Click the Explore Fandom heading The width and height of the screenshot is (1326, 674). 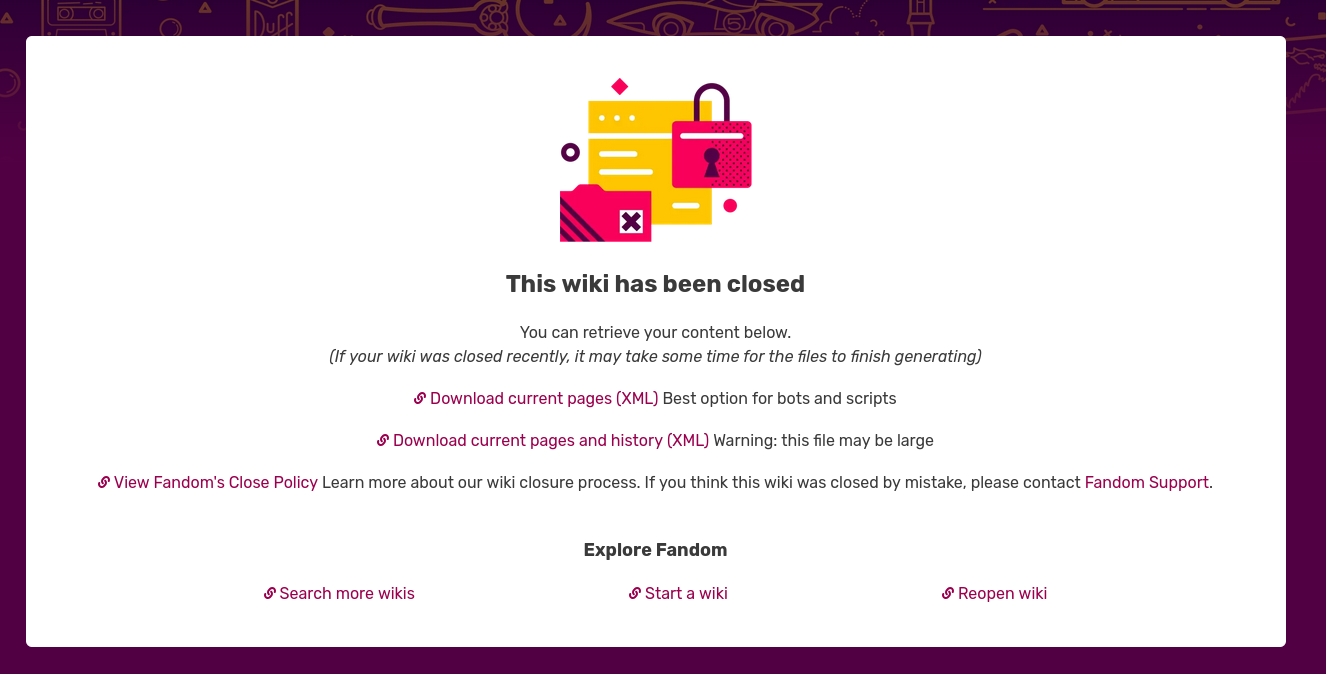coord(655,550)
